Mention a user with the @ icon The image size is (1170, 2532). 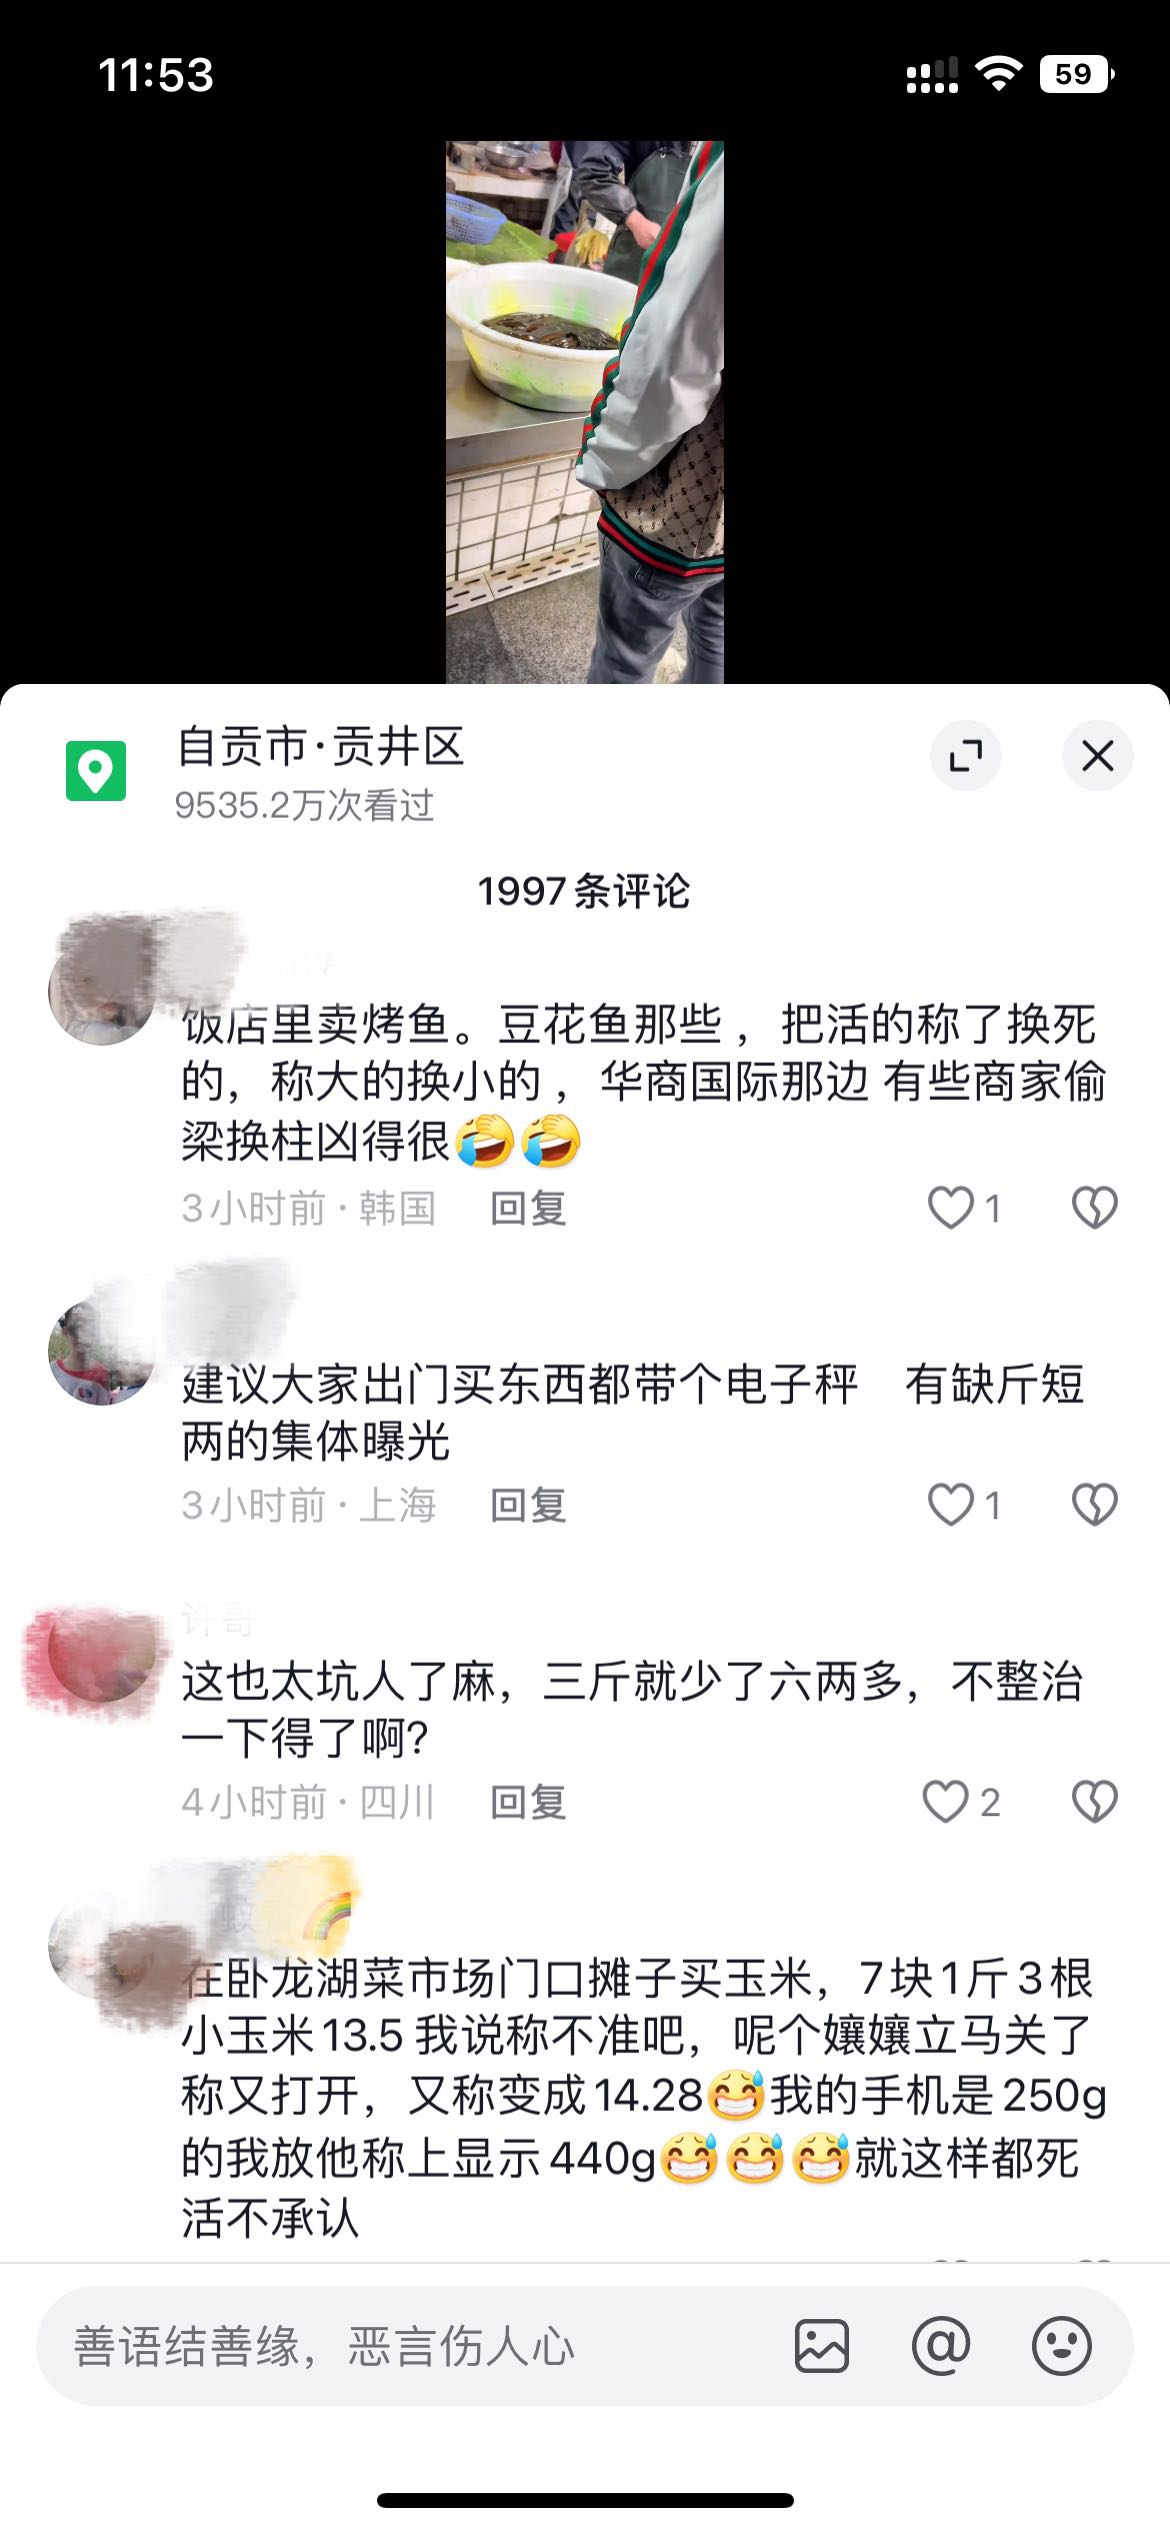941,2346
